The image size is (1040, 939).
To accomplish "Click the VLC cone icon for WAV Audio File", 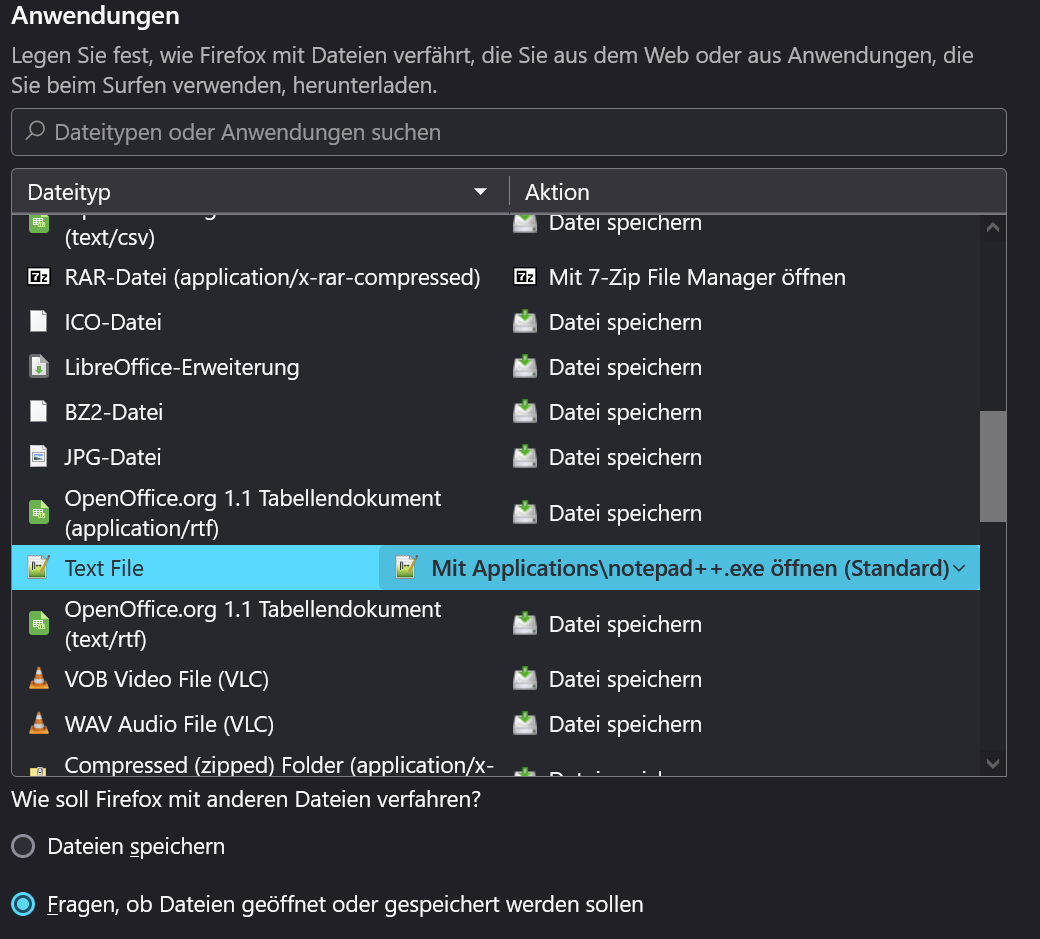I will (x=39, y=724).
